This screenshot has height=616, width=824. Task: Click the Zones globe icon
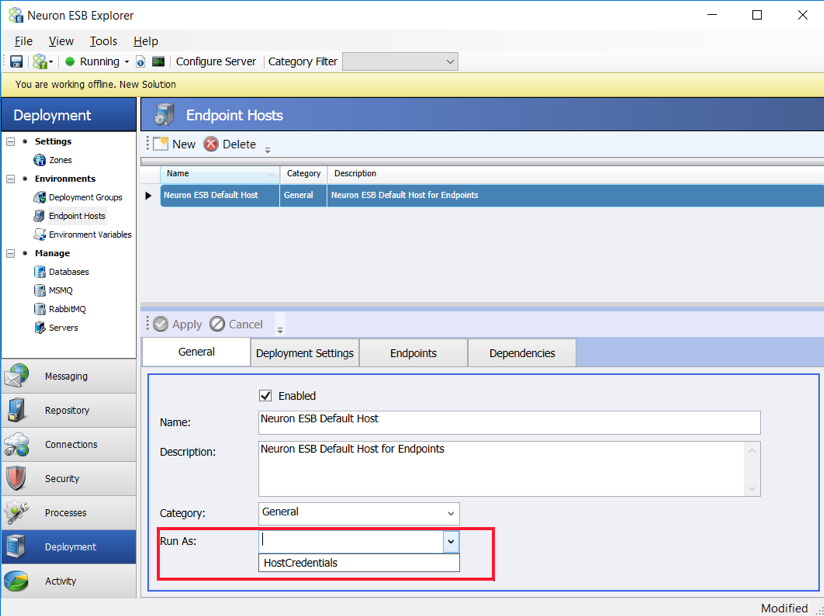[x=39, y=160]
